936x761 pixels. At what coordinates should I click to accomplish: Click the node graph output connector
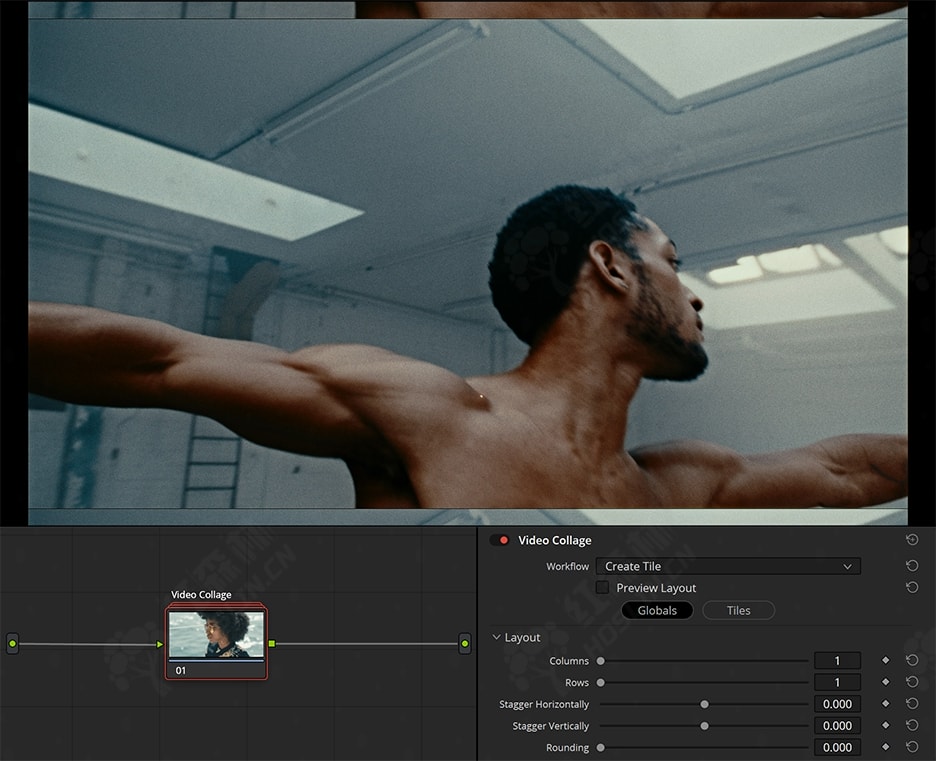[x=465, y=644]
